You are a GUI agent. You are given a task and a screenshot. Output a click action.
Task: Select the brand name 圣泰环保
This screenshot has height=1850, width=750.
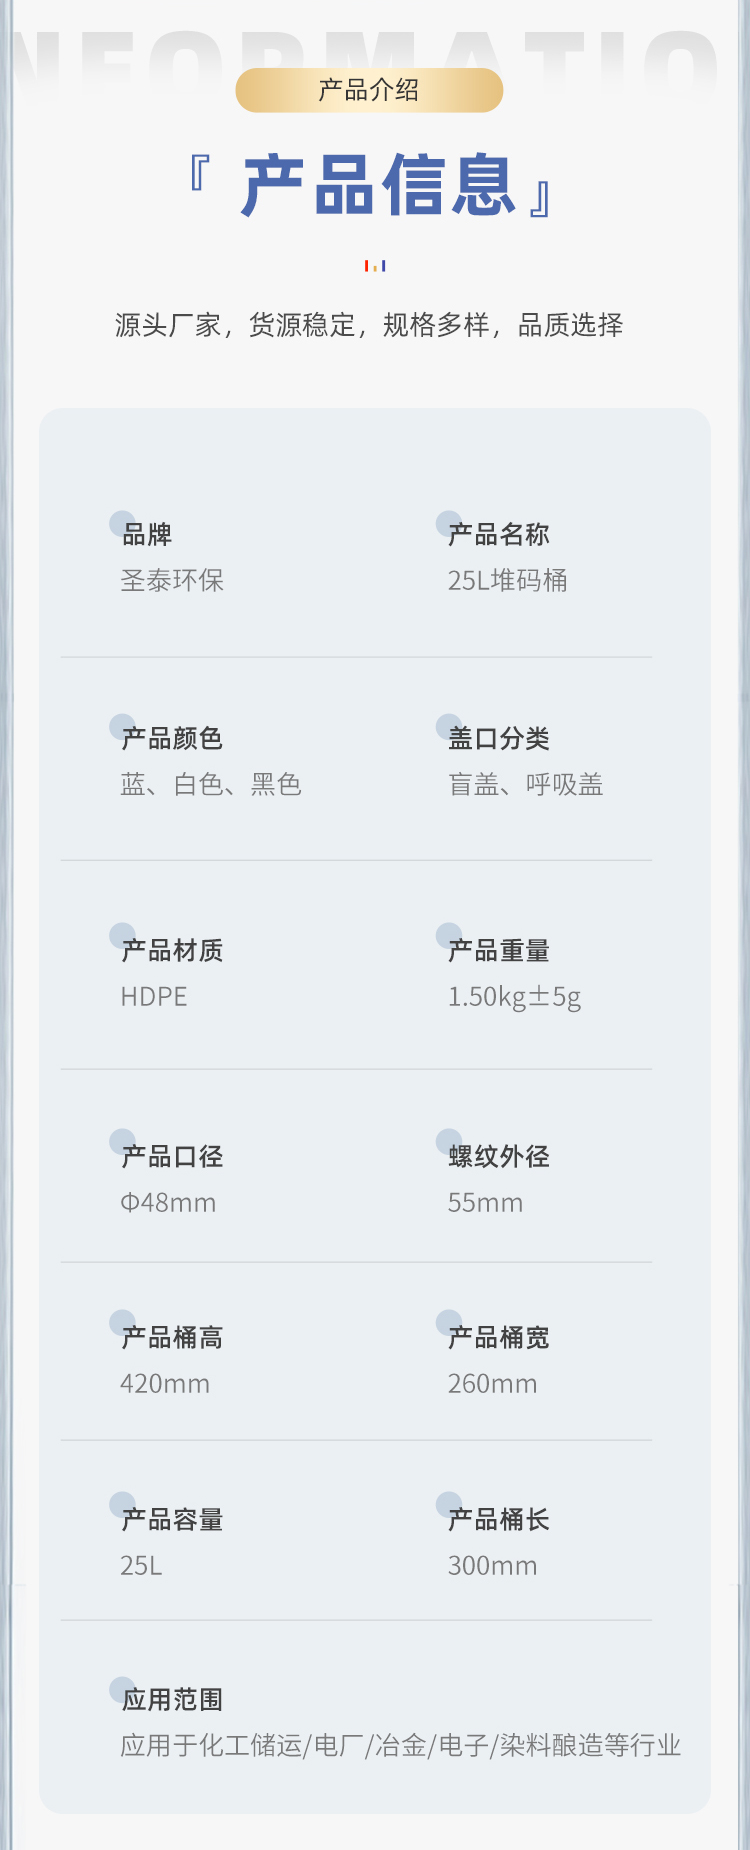coord(172,581)
